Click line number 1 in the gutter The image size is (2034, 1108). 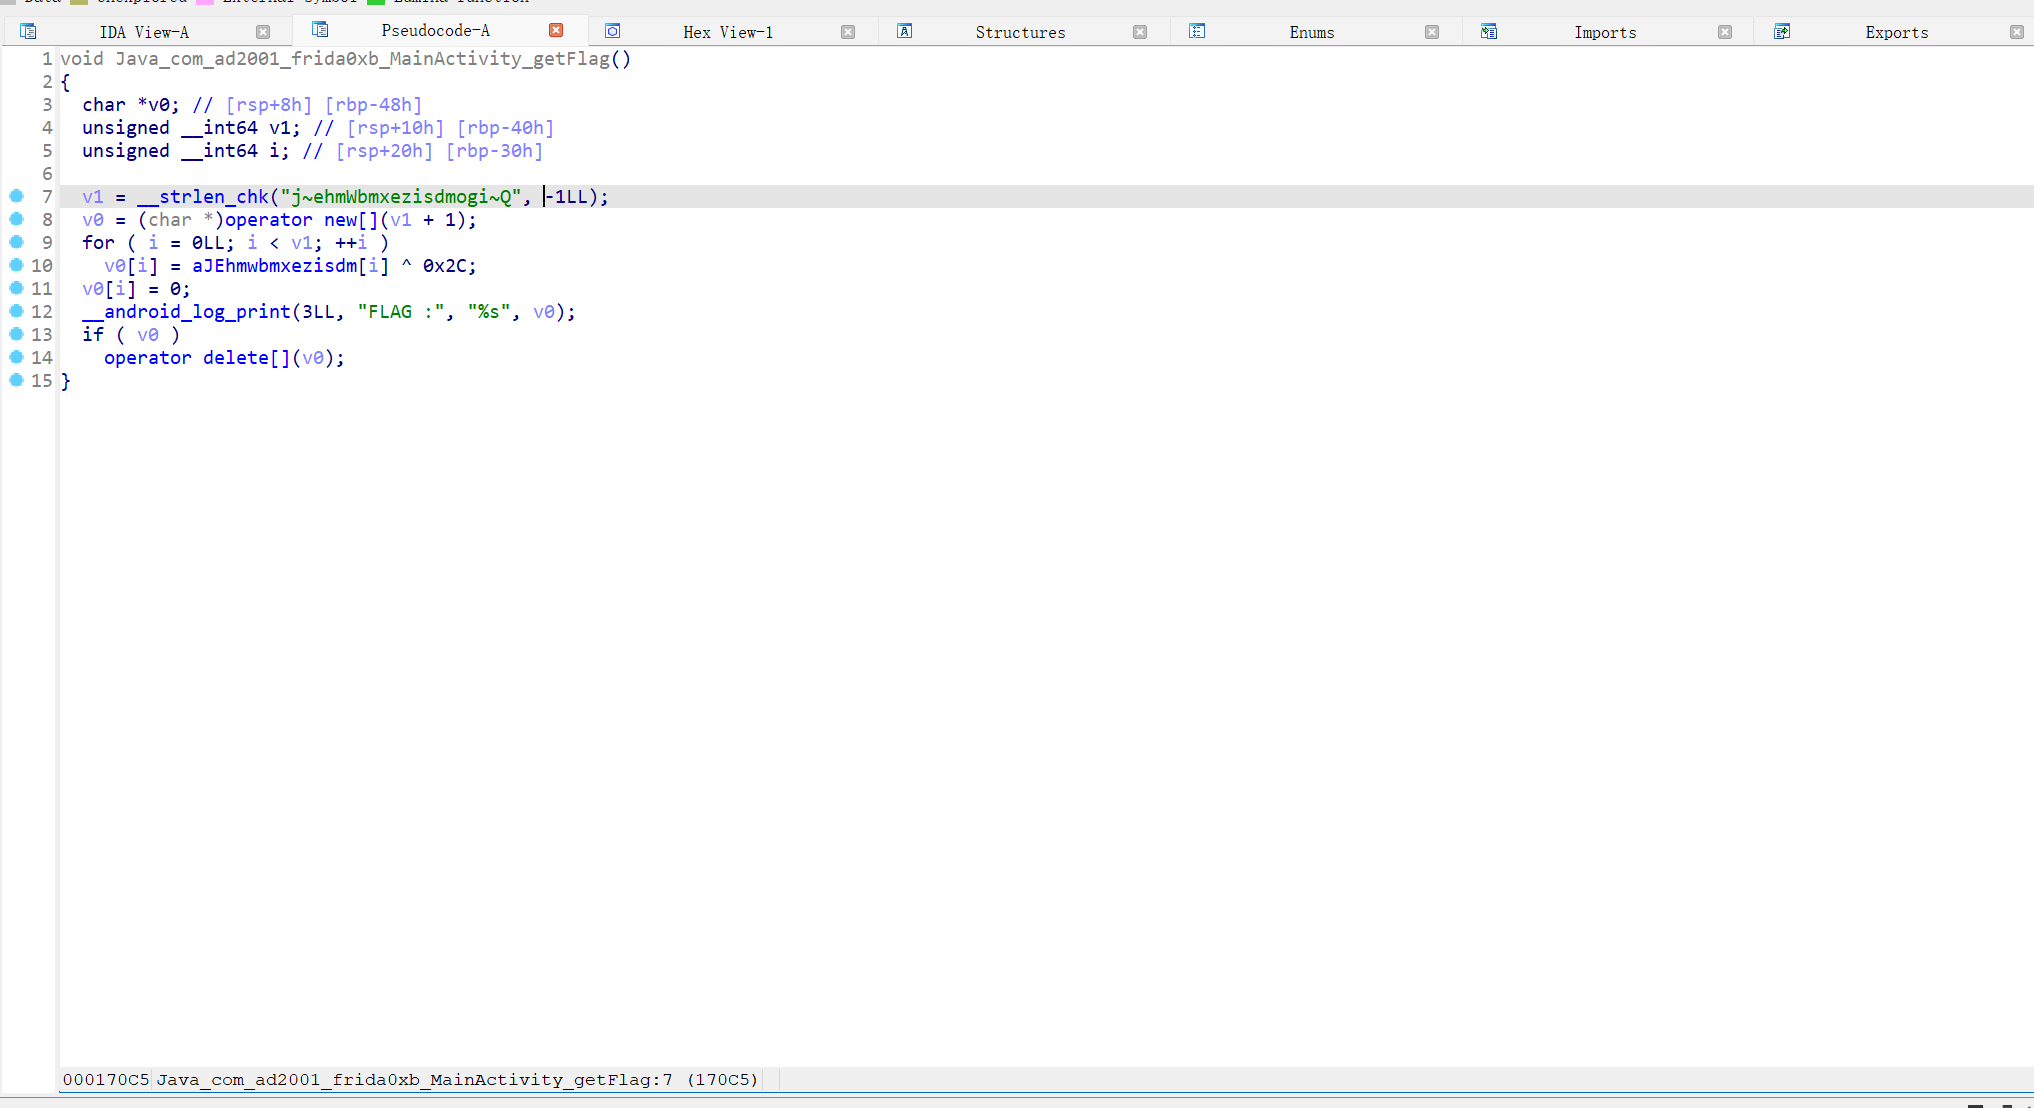pyautogui.click(x=46, y=58)
